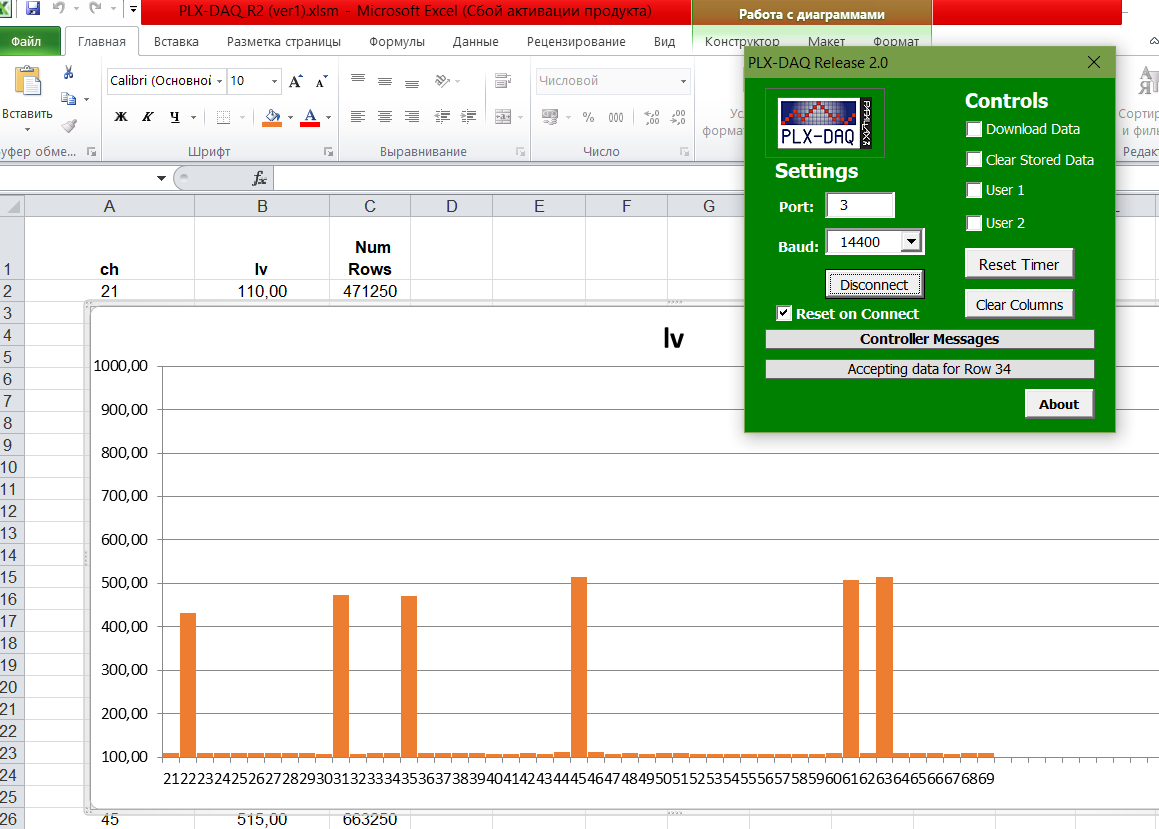Open the underline style dropdown arrow
Viewport: 1159px width, 829px height.
[x=194, y=117]
